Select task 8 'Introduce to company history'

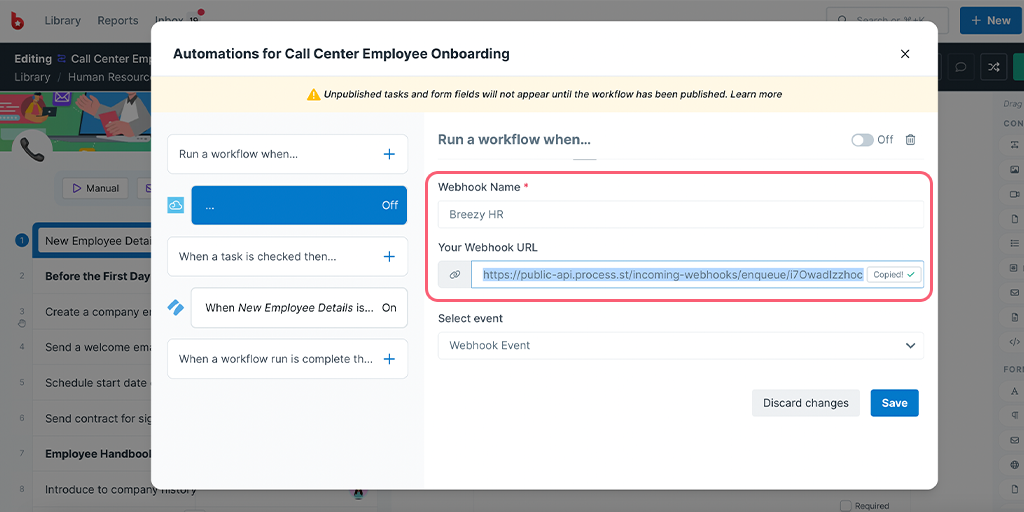click(x=121, y=489)
